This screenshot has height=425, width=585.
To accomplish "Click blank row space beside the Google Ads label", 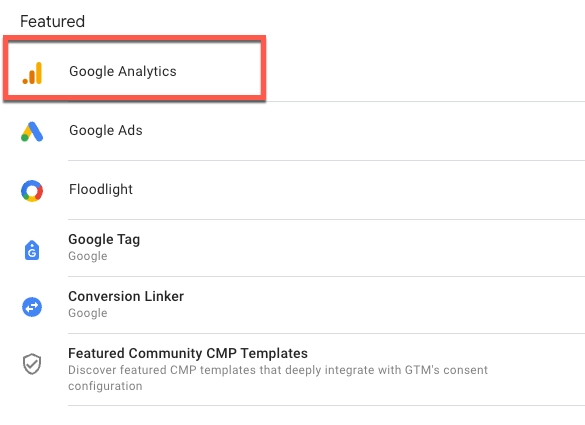I will 362,131.
